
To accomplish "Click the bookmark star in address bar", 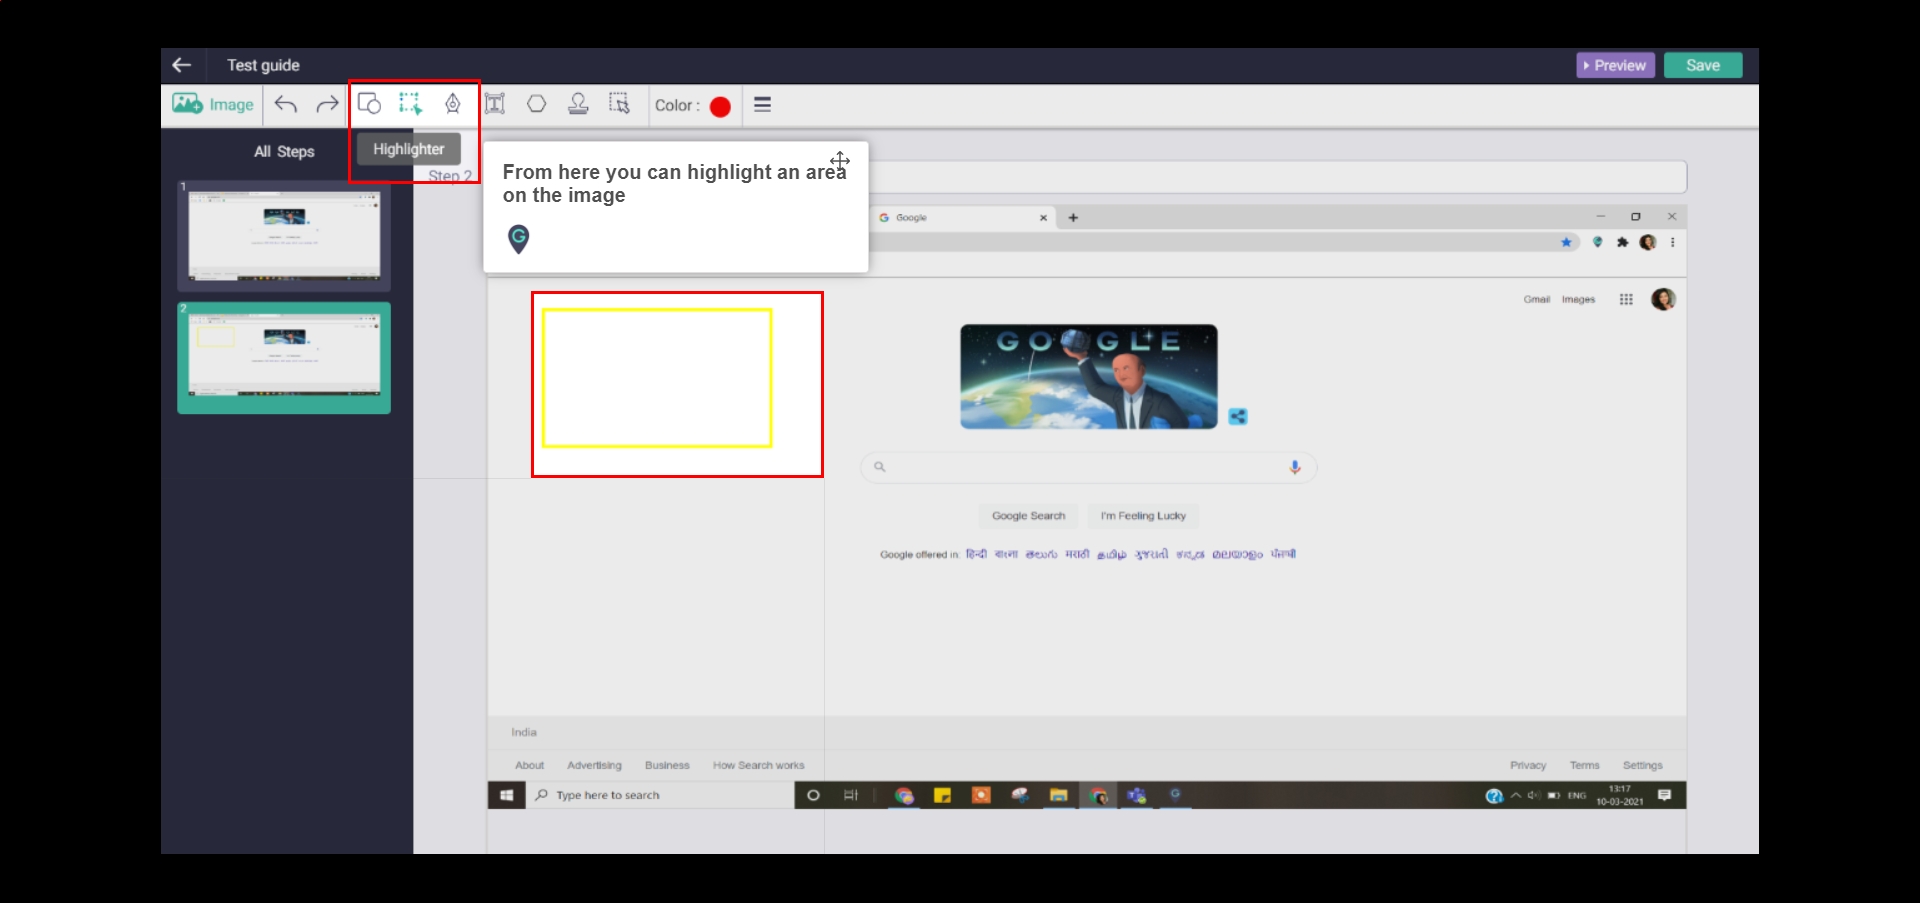I will (x=1566, y=242).
